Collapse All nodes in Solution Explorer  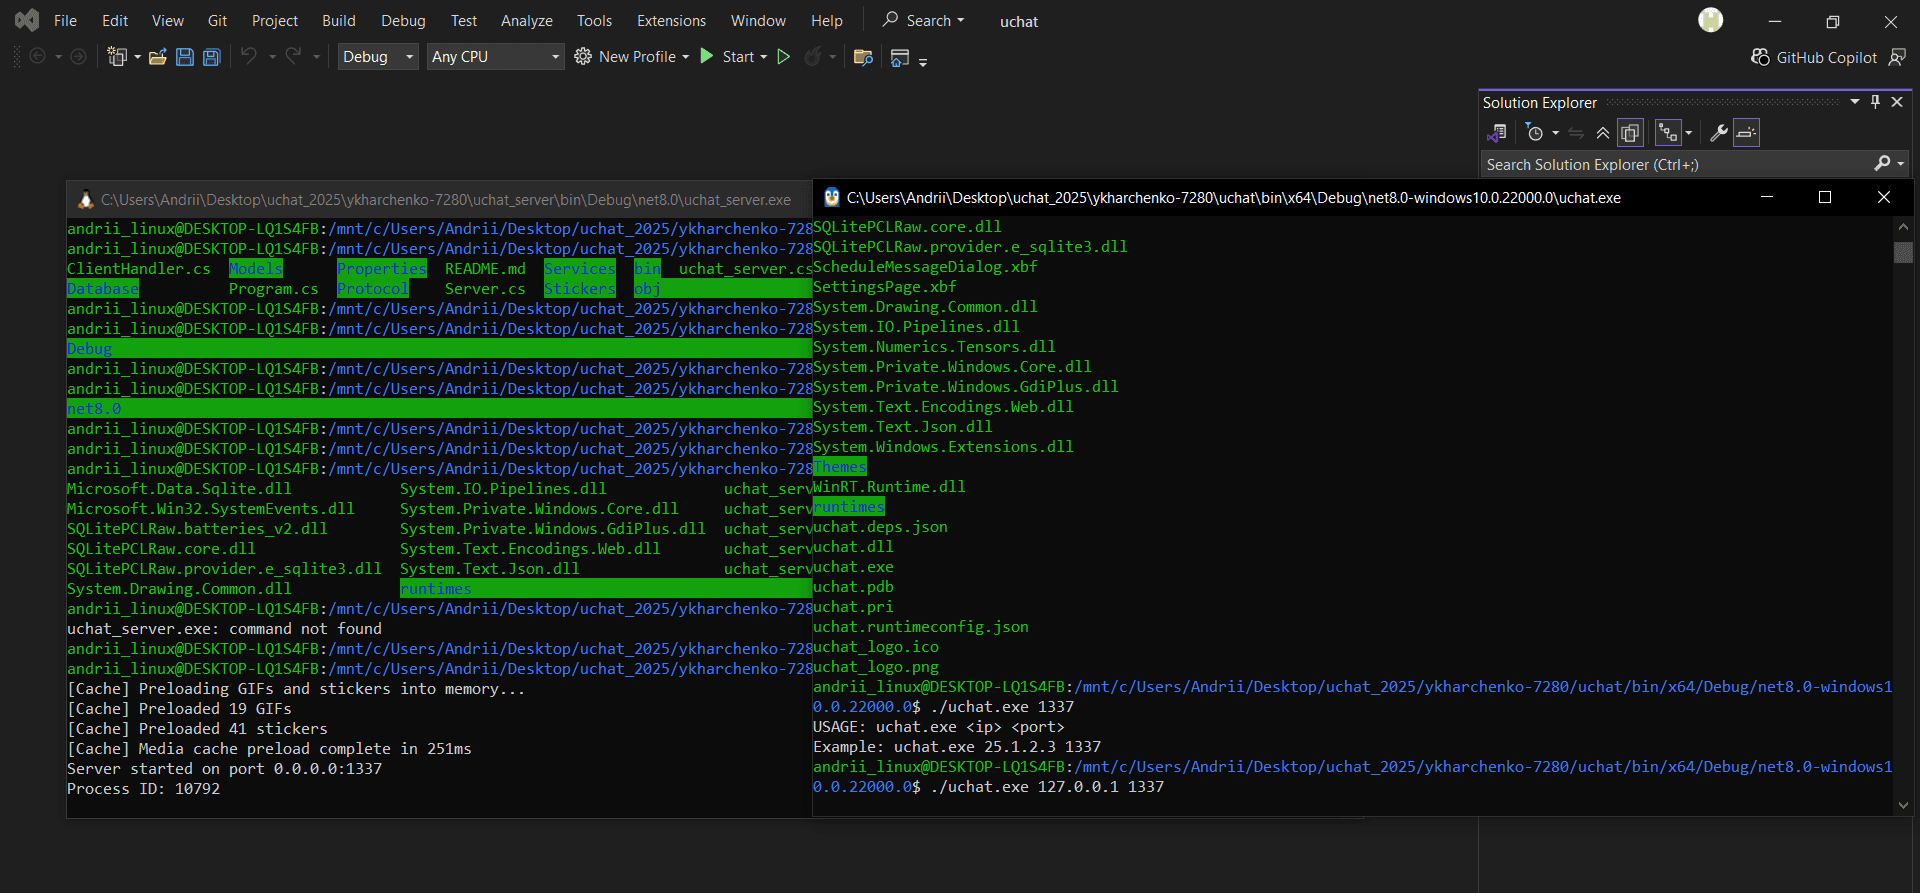[1603, 133]
